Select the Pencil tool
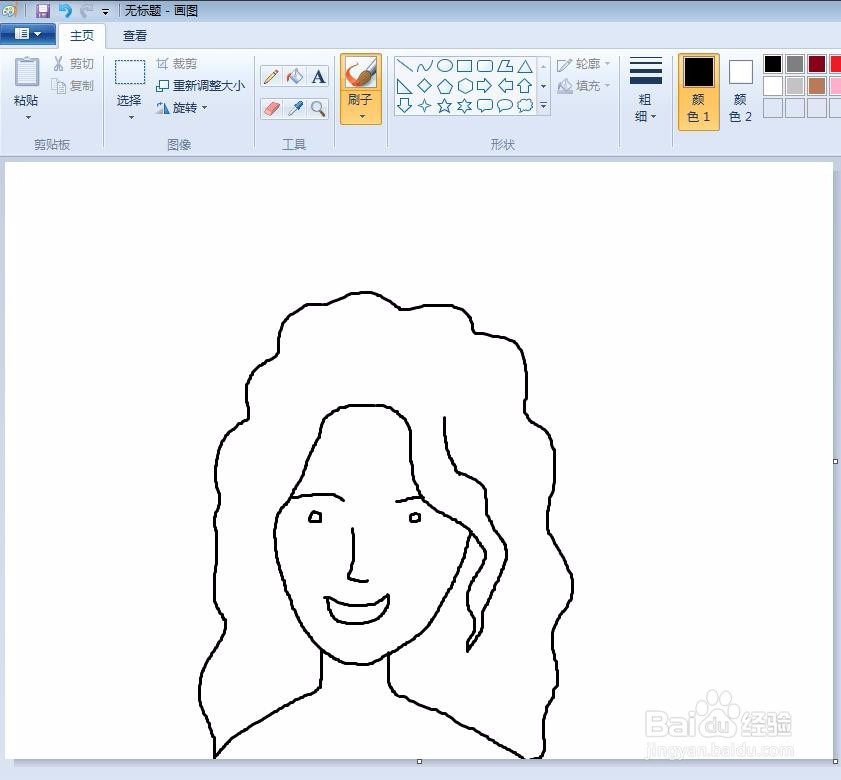 point(270,76)
